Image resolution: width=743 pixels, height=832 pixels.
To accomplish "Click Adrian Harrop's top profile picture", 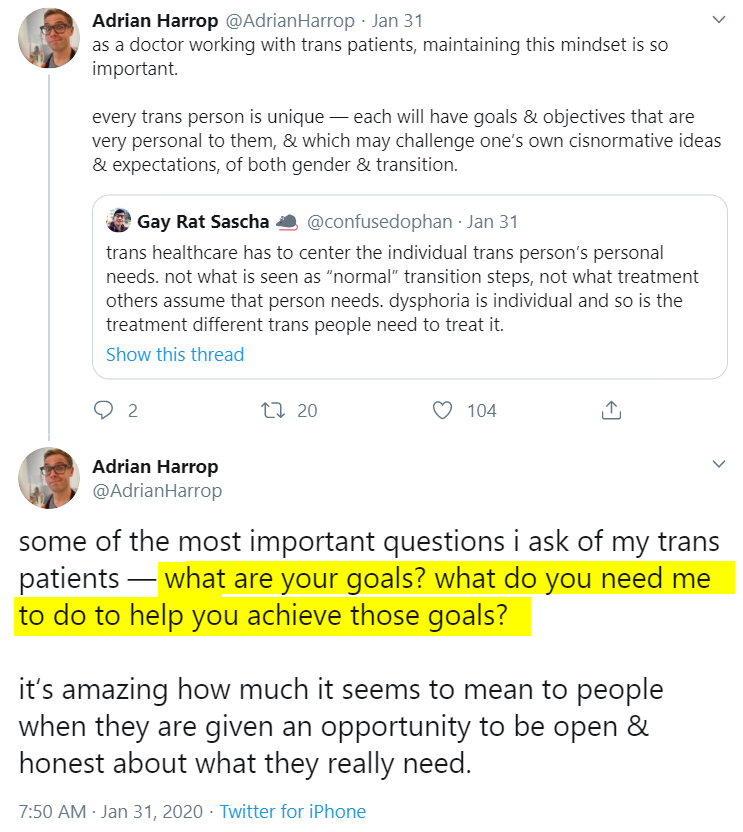I will [49, 38].
